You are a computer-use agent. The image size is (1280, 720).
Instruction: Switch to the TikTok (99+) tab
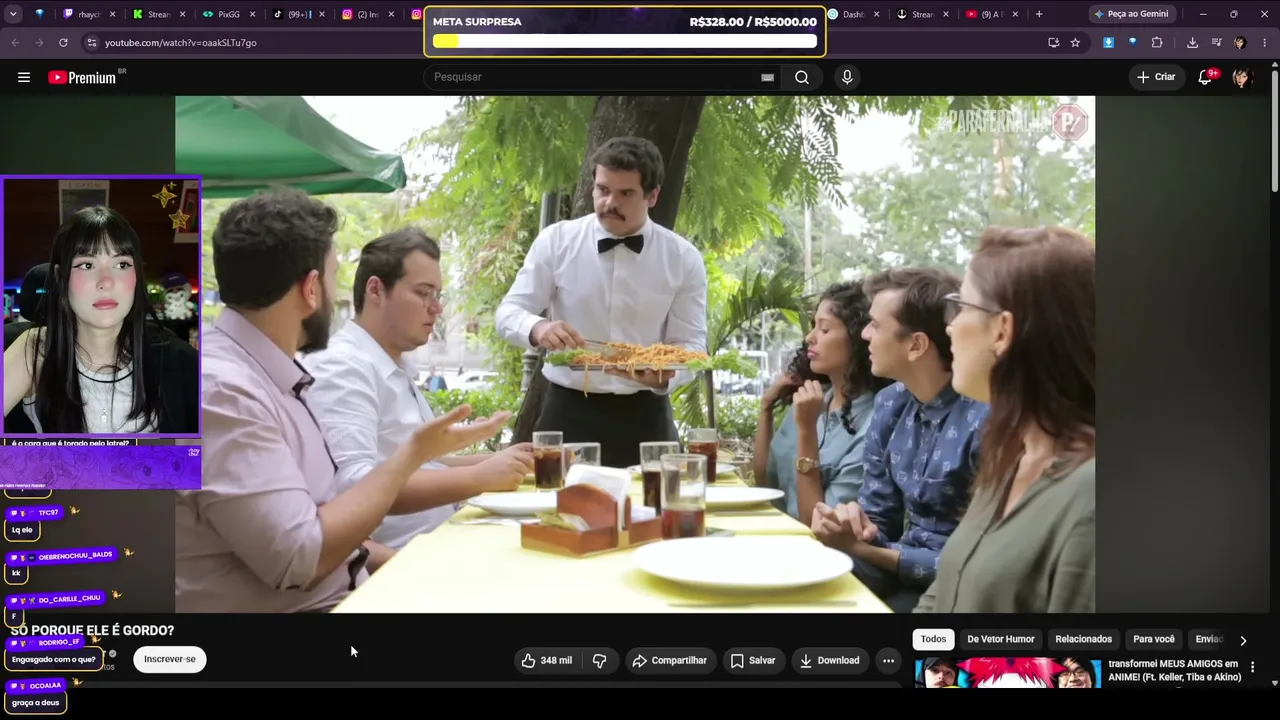click(x=299, y=14)
